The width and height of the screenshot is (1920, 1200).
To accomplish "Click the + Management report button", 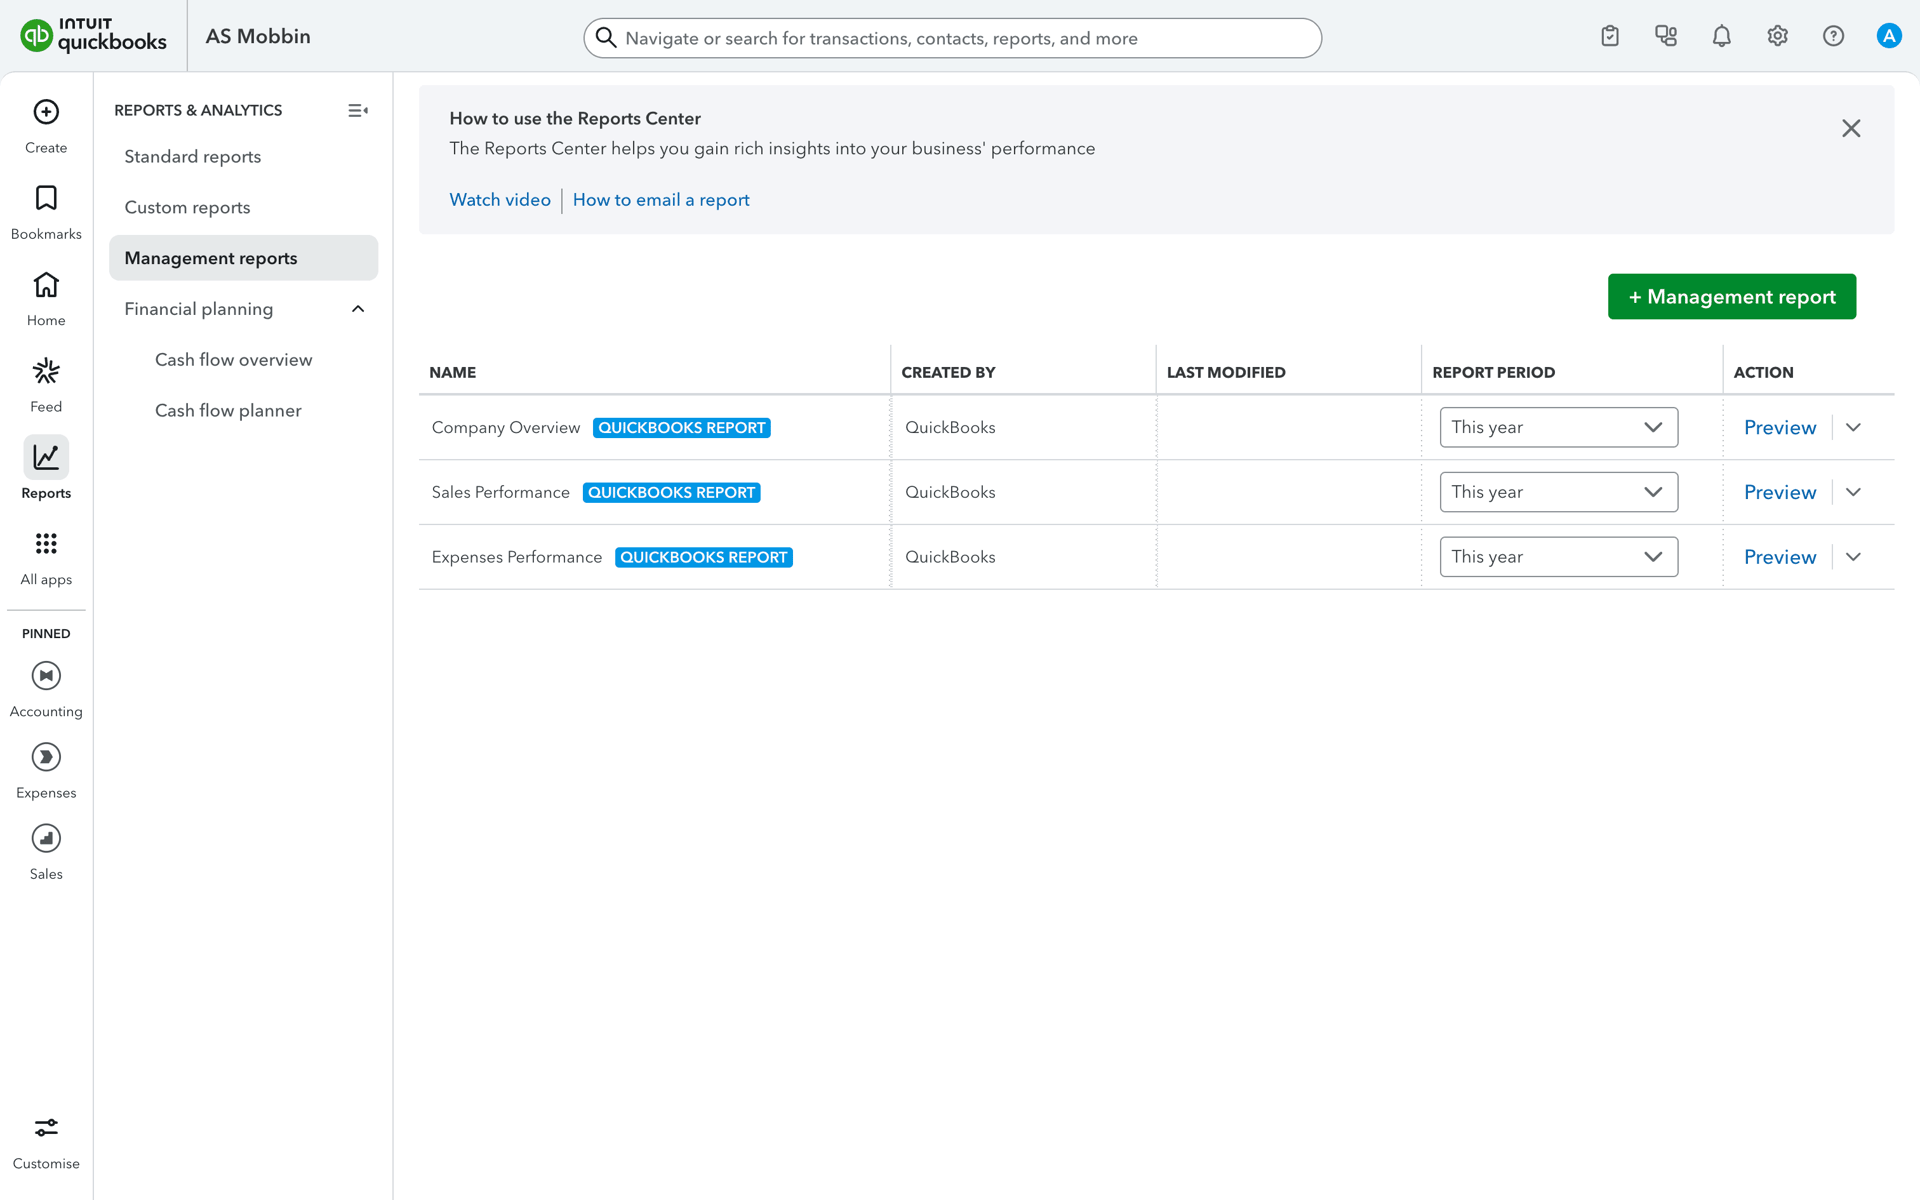I will (x=1732, y=297).
